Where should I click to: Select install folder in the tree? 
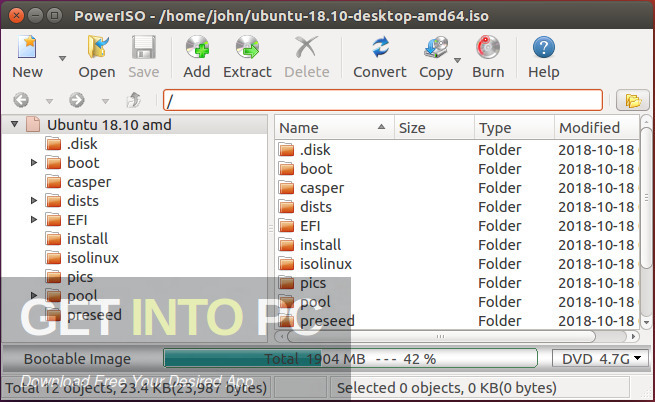coord(87,239)
